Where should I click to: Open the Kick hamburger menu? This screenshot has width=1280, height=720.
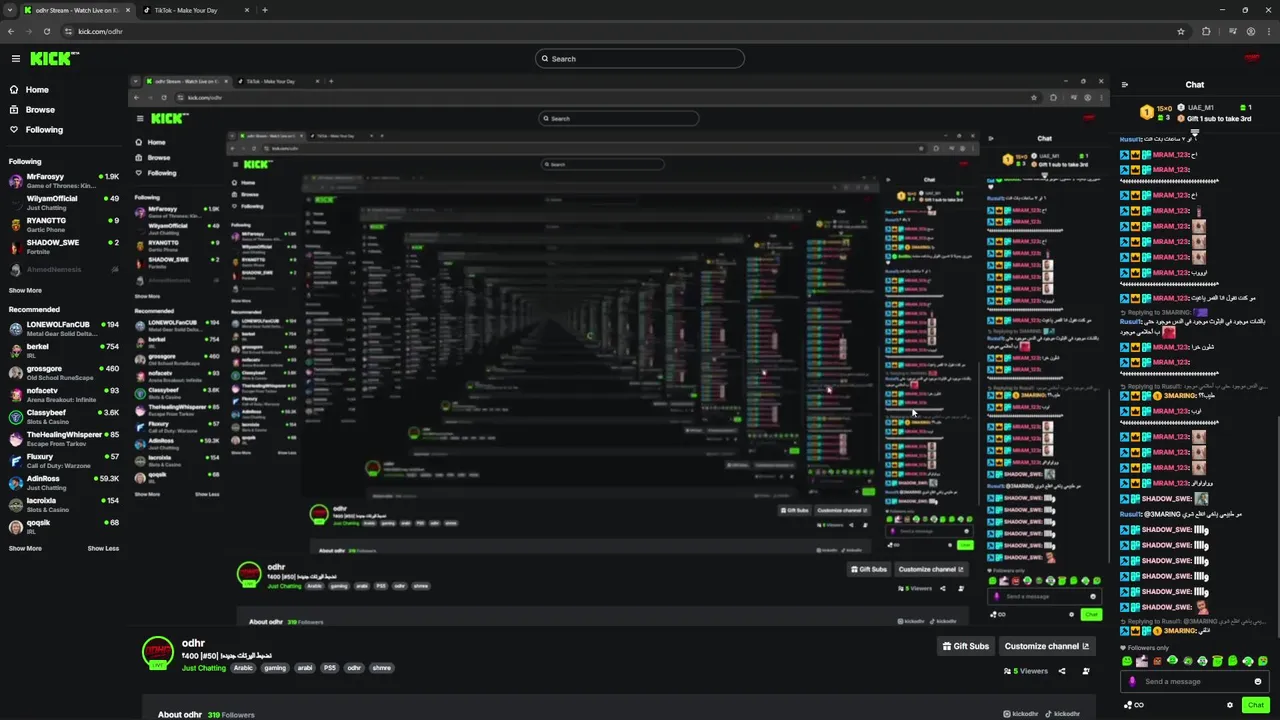point(15,59)
